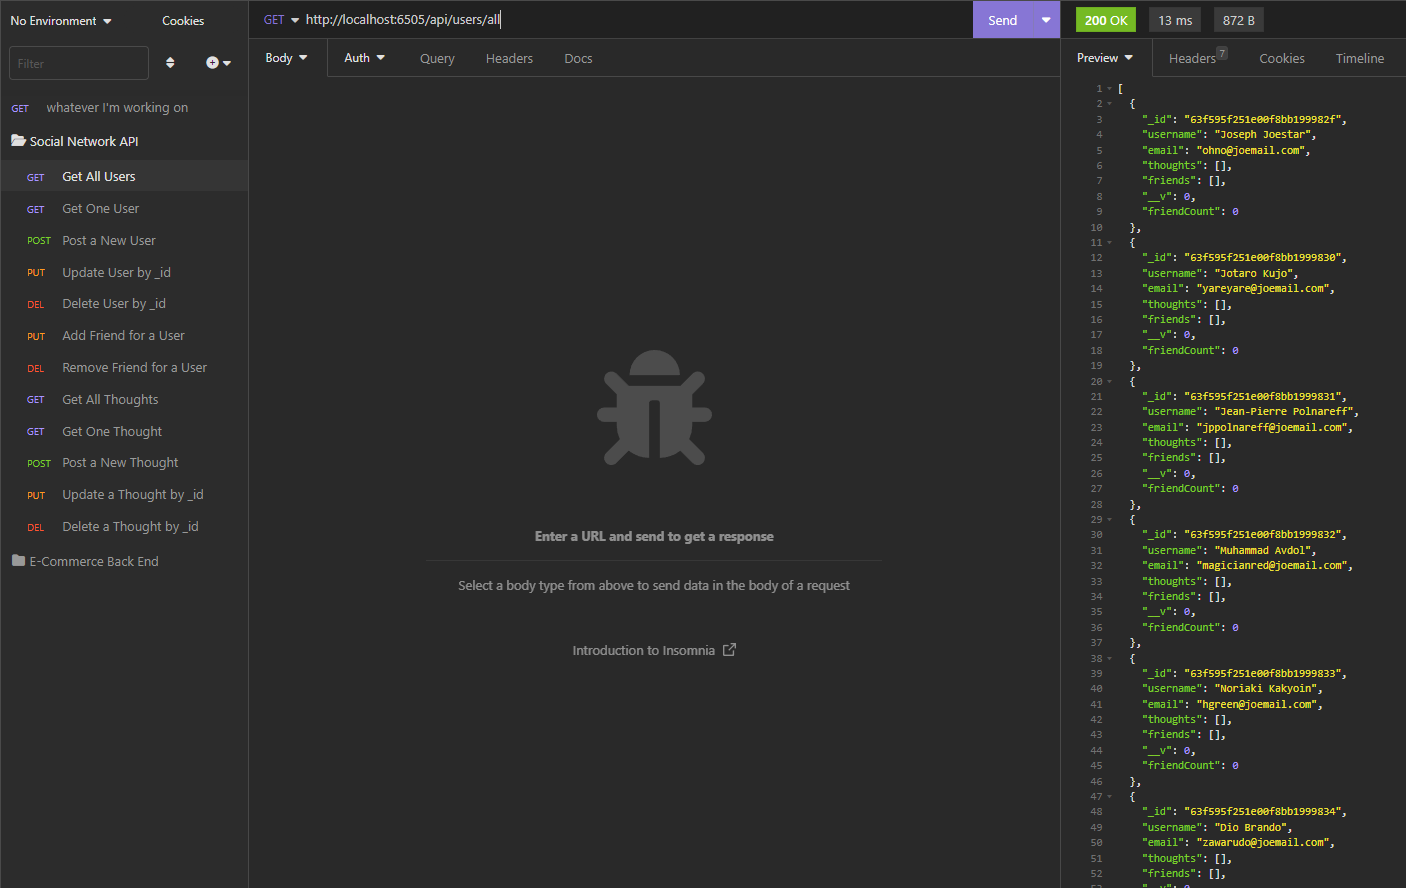The width and height of the screenshot is (1406, 888).
Task: Select the Delete User by _id request
Action: point(124,304)
